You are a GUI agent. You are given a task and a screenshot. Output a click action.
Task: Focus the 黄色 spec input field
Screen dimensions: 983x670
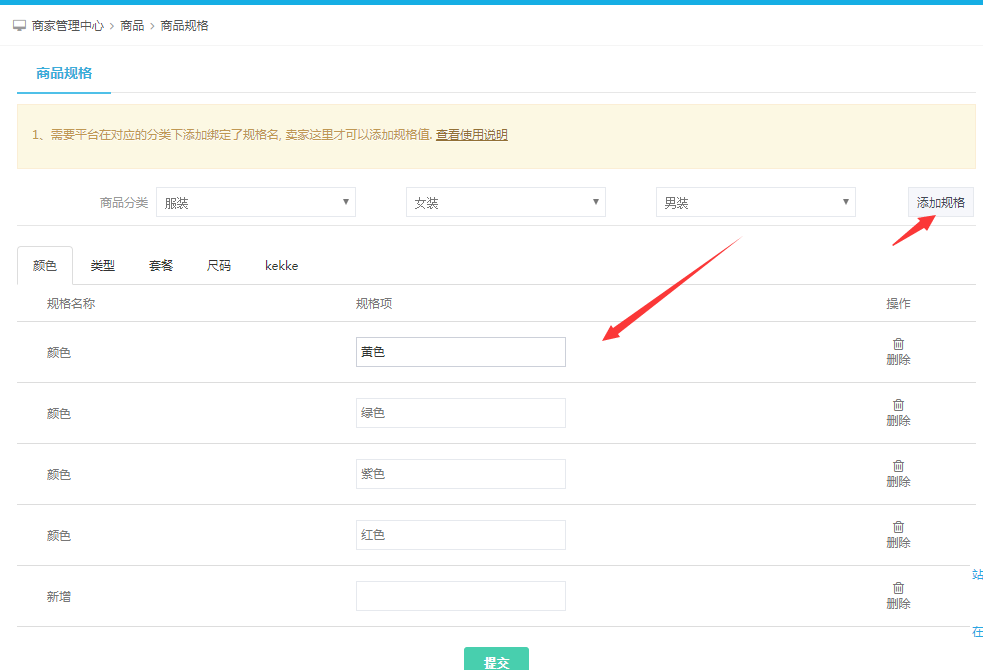460,352
